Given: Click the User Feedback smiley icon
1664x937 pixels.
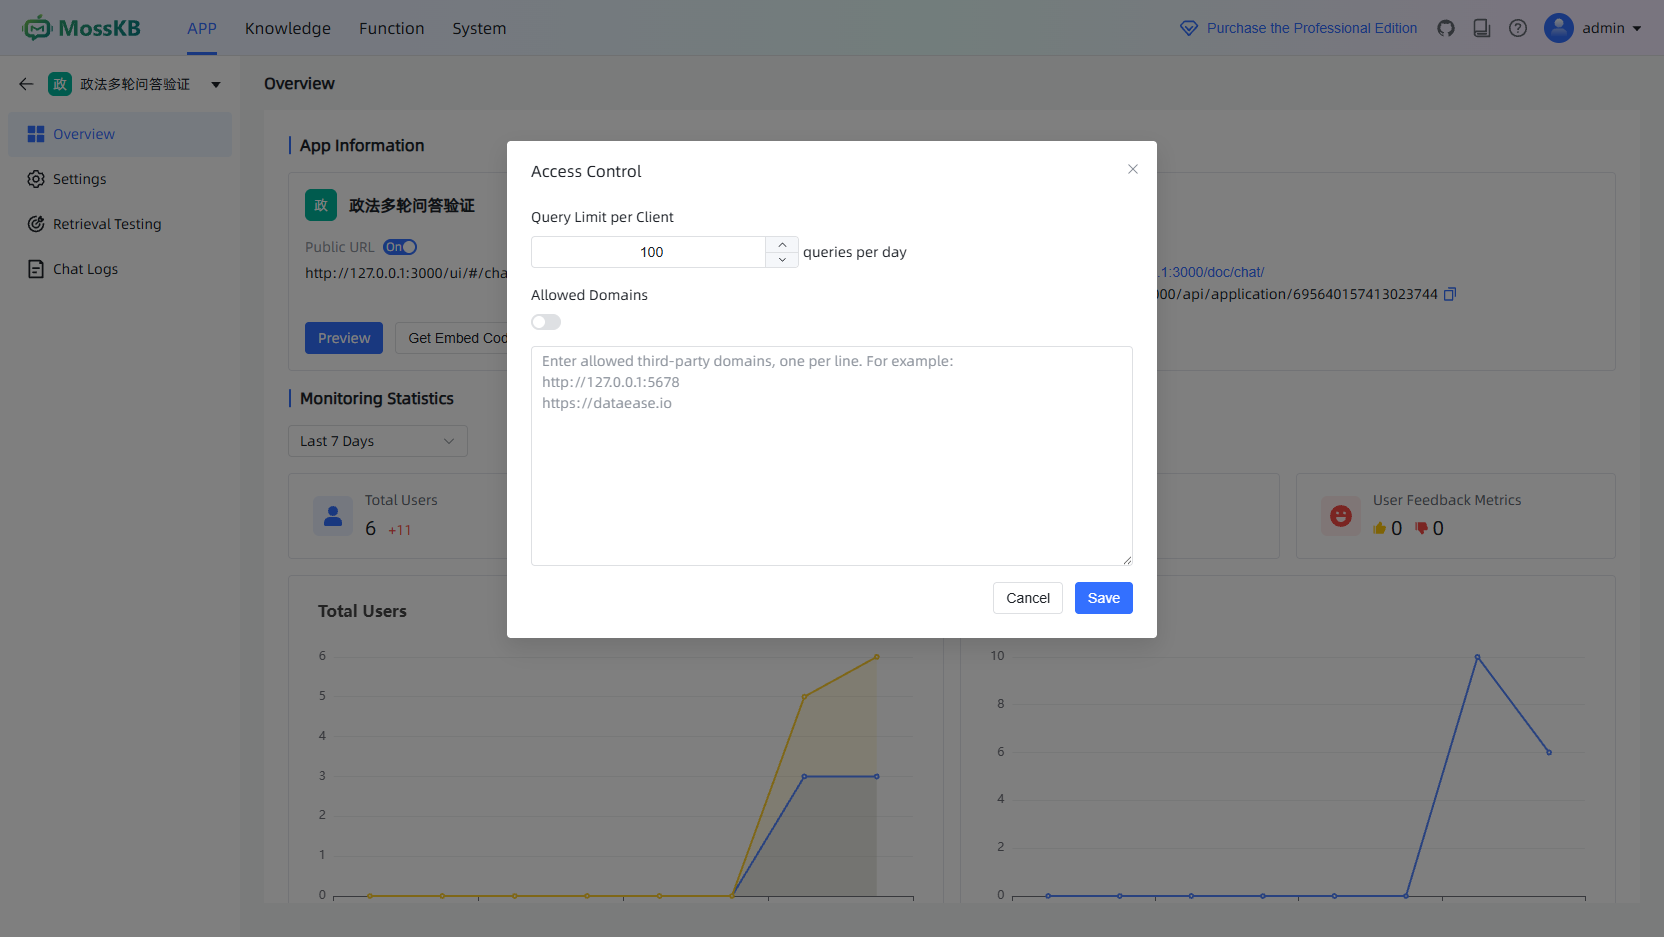Looking at the screenshot, I should (x=1341, y=516).
